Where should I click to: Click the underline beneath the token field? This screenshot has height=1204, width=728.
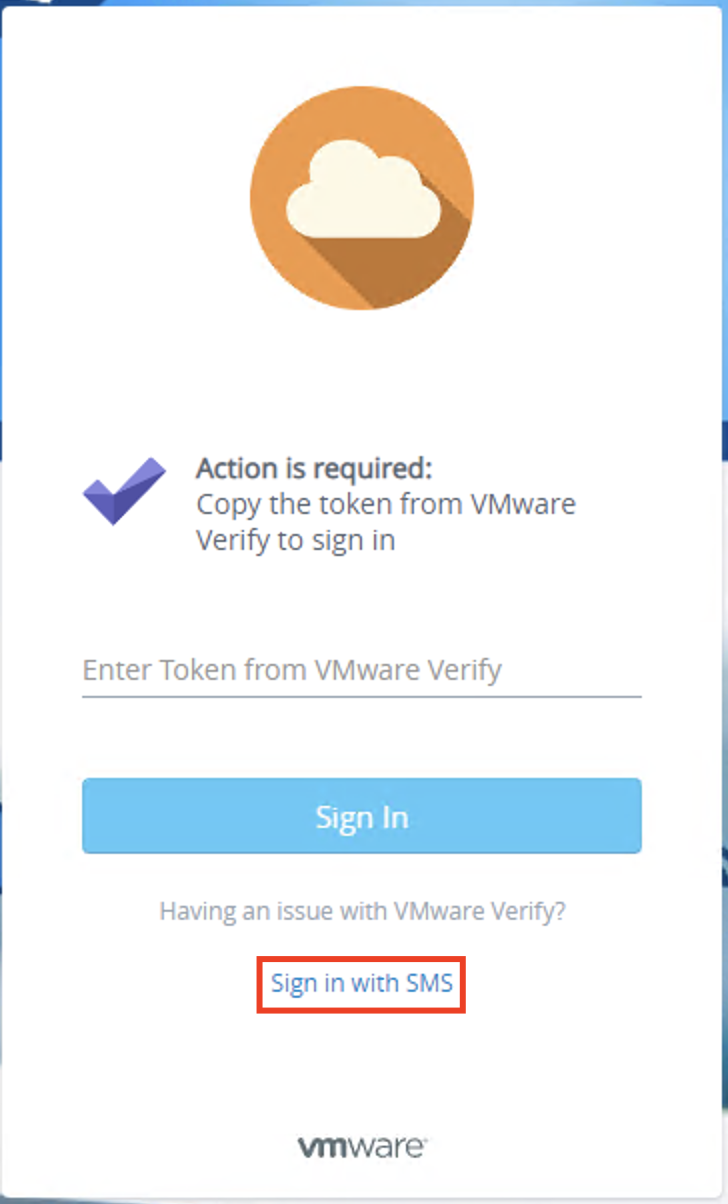tap(361, 695)
